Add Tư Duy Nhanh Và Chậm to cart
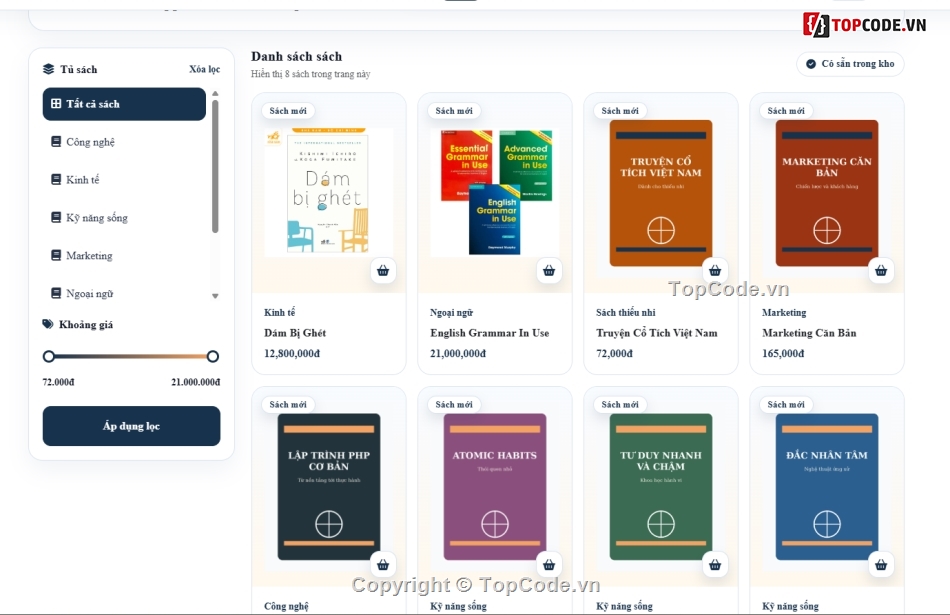This screenshot has height=615, width=950. (x=715, y=565)
